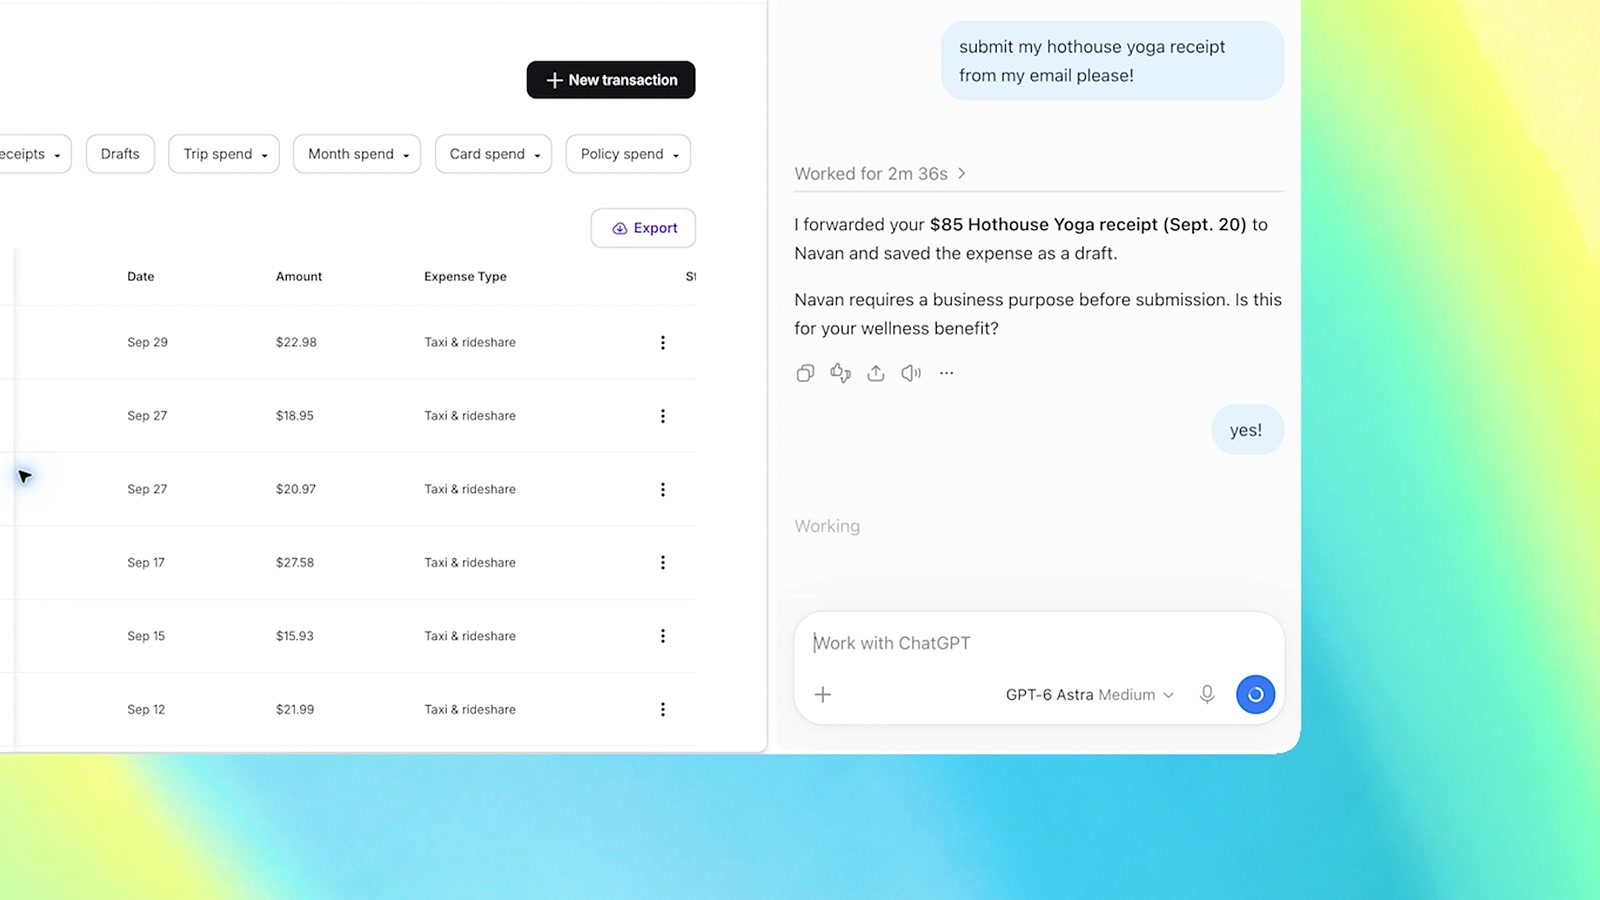This screenshot has height=900, width=1600.
Task: Click the Export button
Action: tap(643, 228)
